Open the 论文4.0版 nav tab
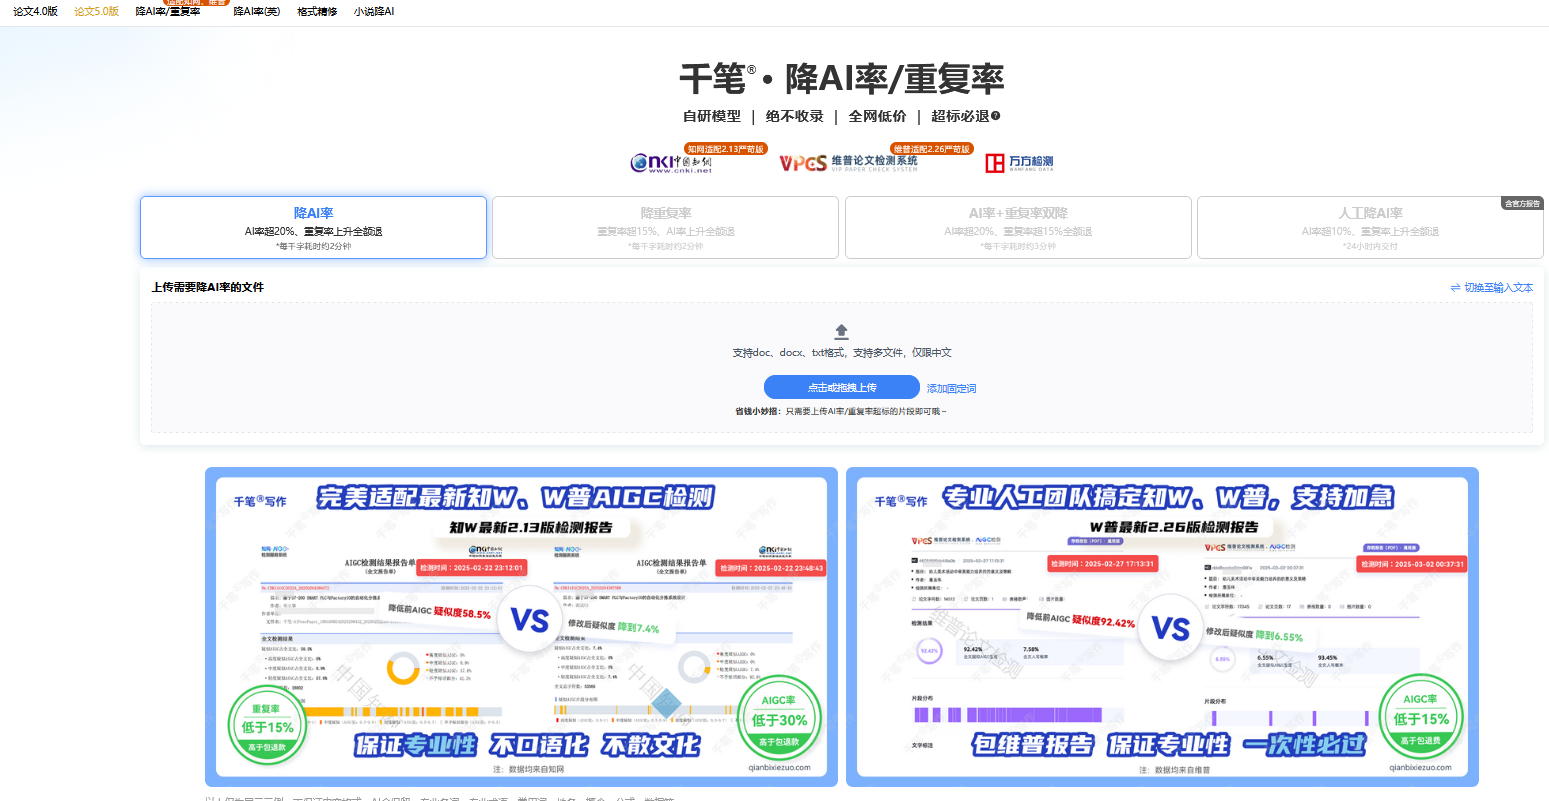Viewport: 1549px width, 801px height. (x=36, y=12)
